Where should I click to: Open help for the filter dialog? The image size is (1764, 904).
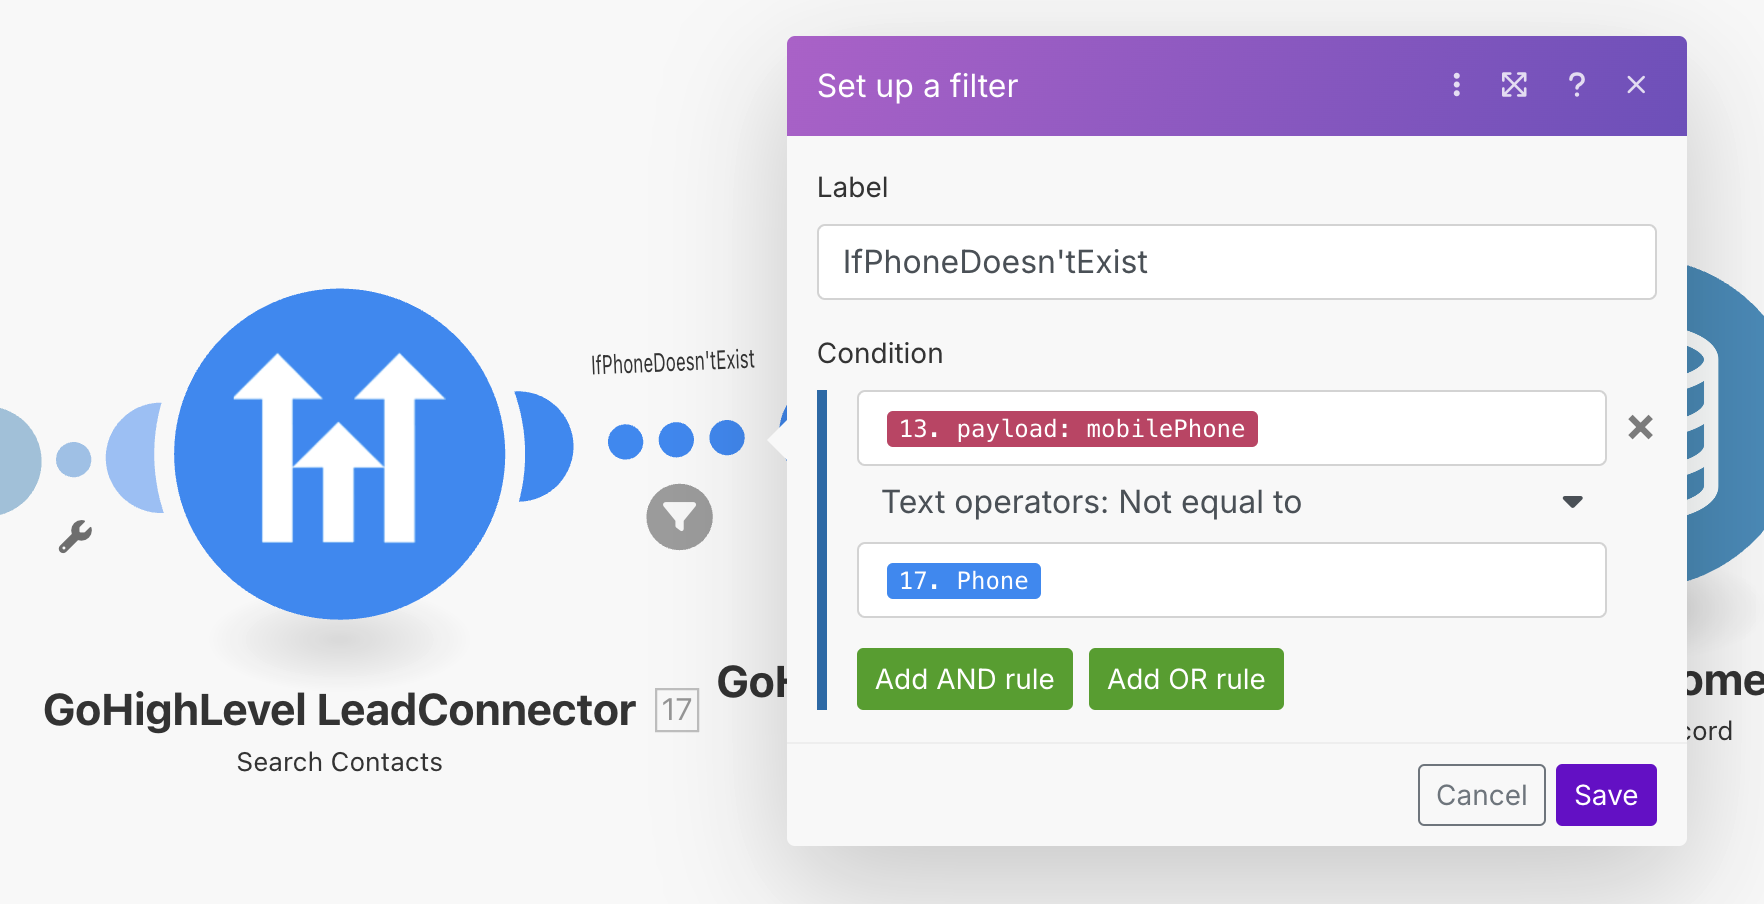point(1576,85)
